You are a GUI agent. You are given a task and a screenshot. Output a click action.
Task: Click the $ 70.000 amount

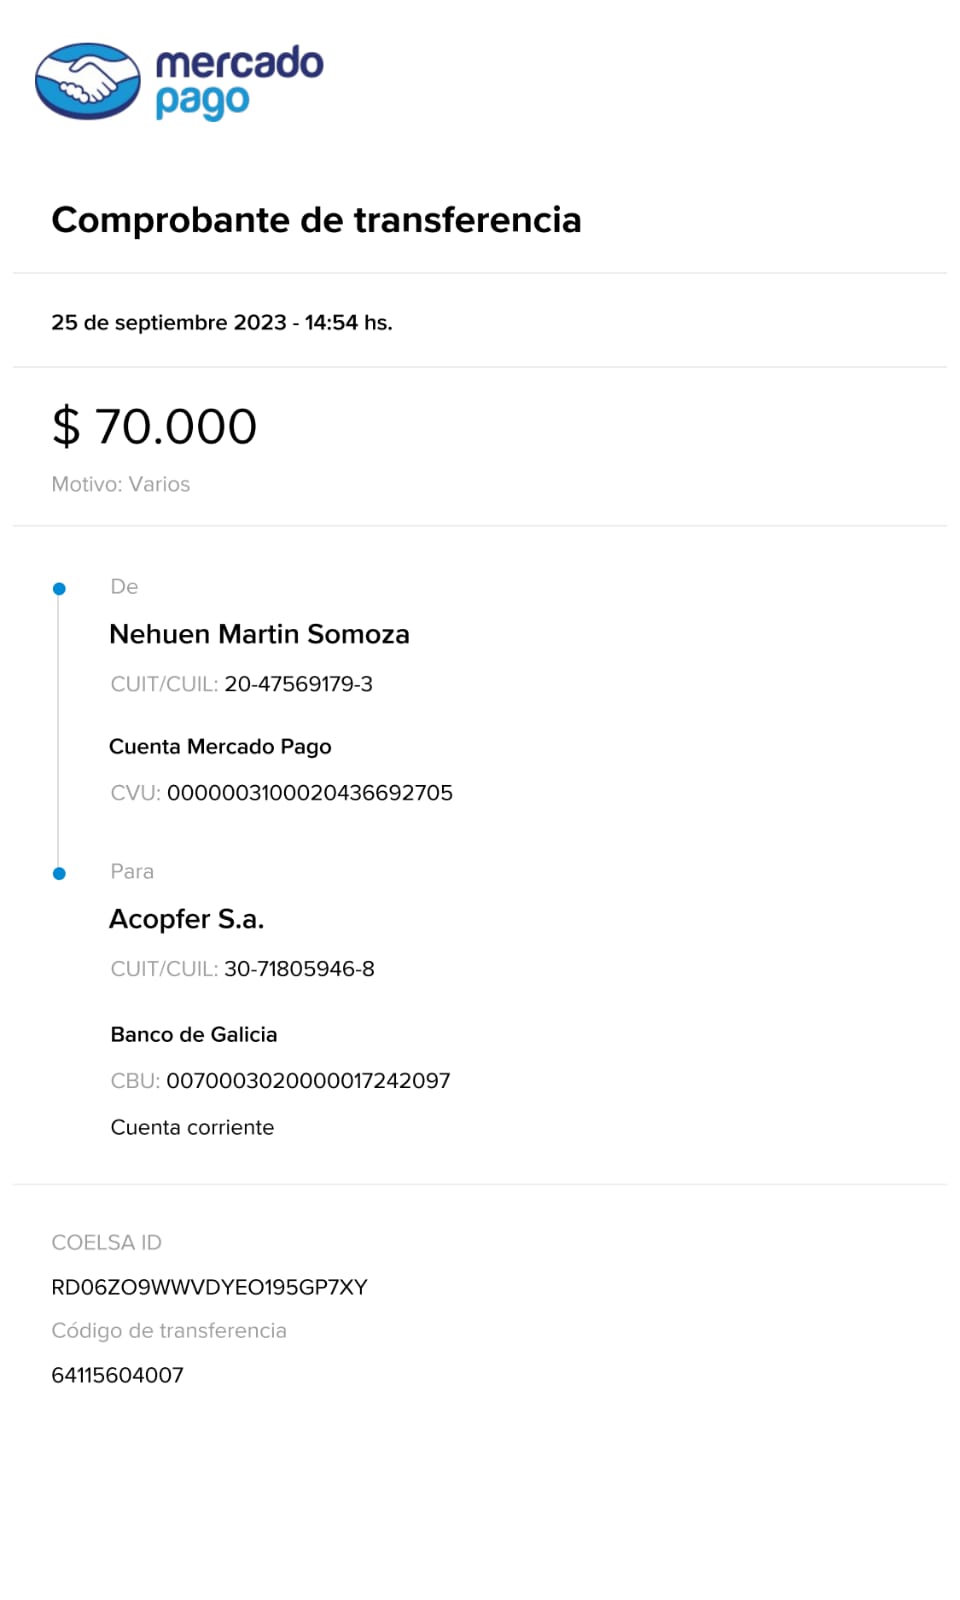coord(155,427)
